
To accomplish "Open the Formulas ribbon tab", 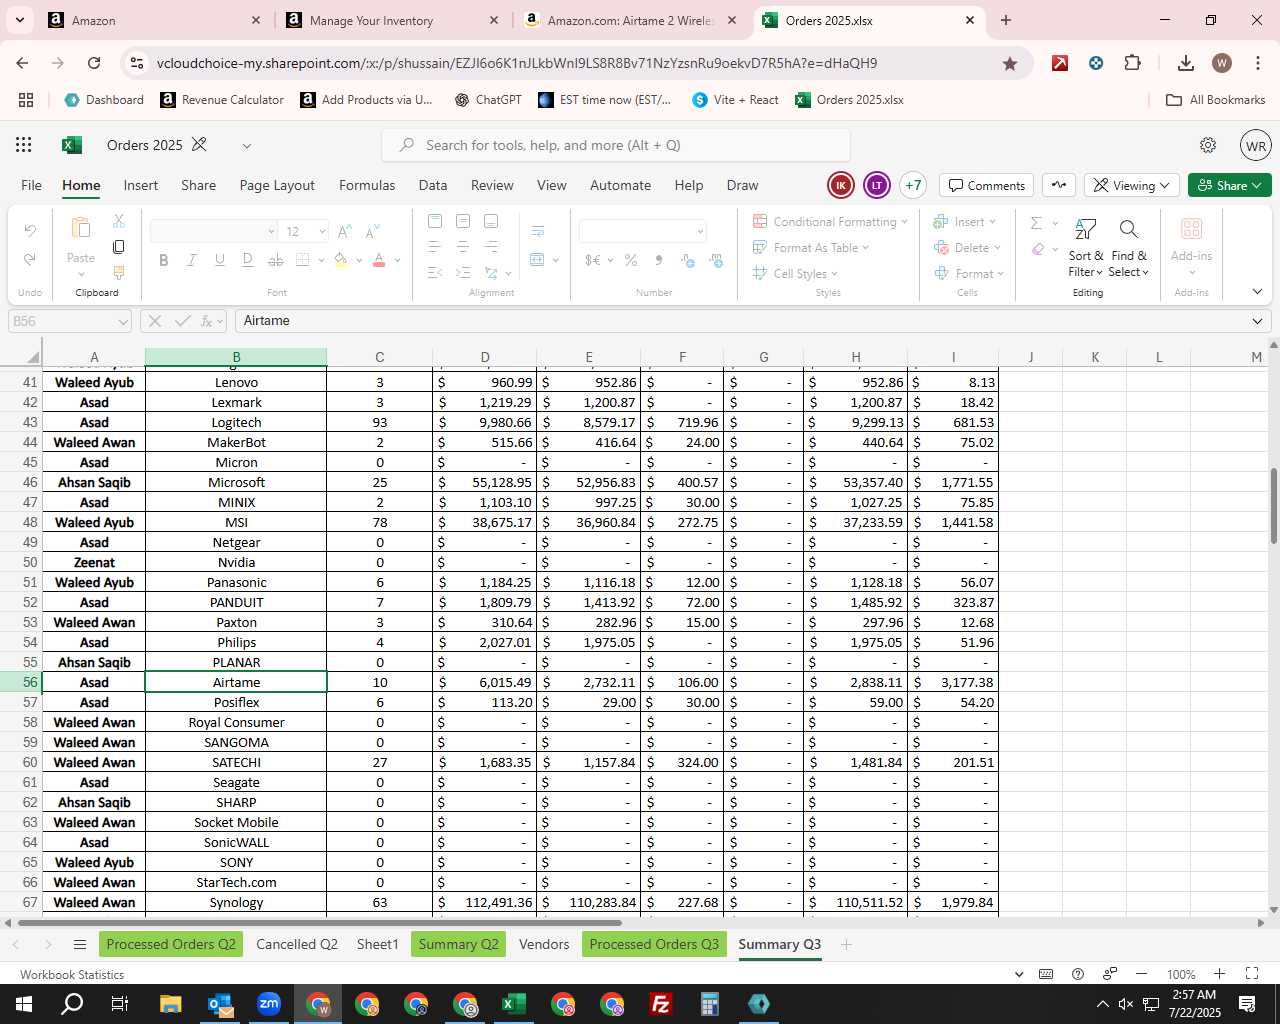I will [367, 185].
